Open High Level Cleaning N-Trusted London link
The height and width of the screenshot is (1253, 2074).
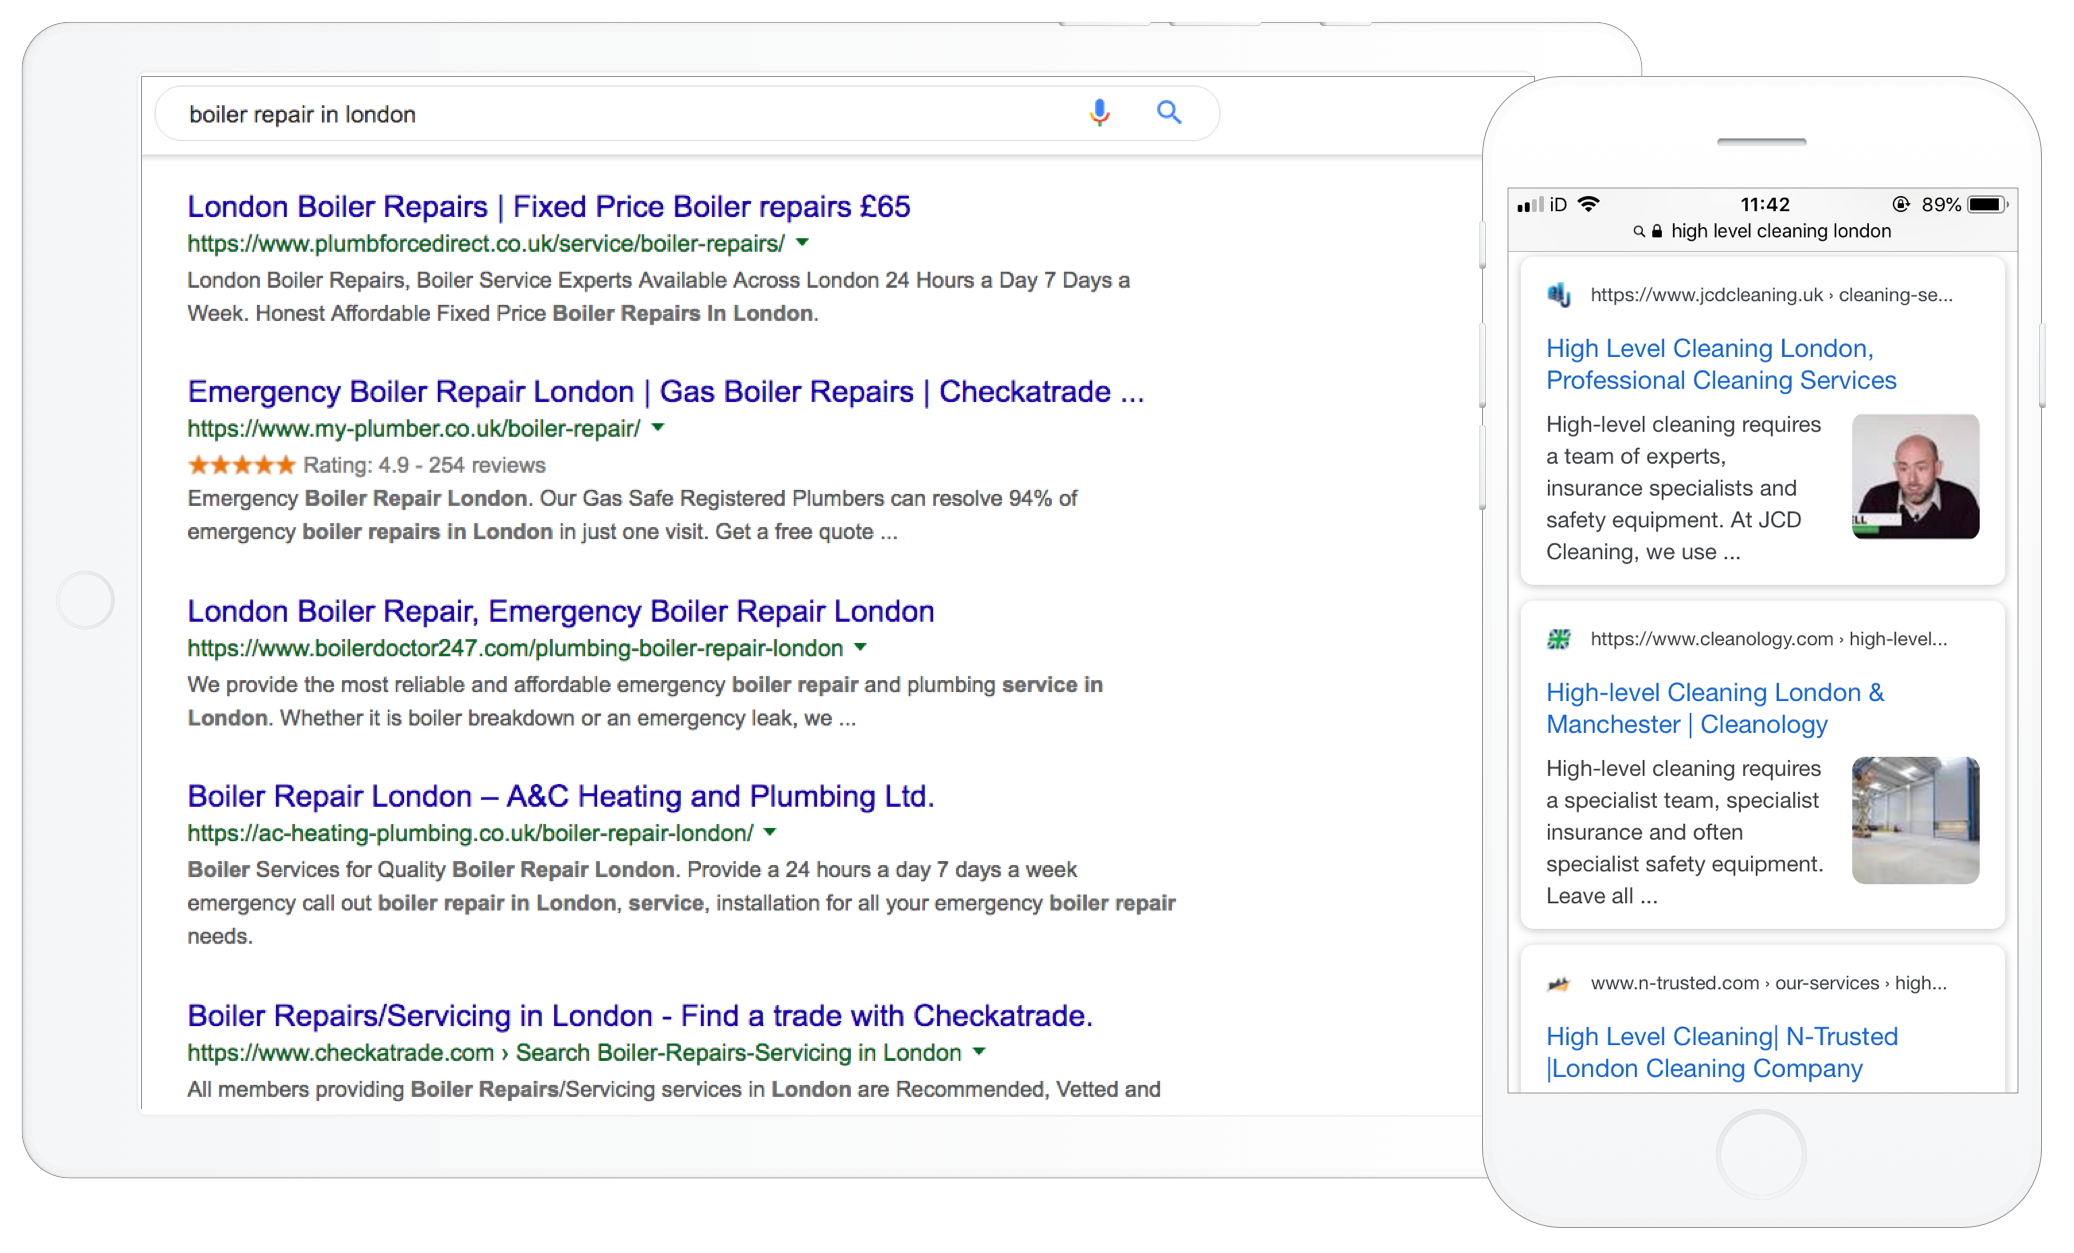pyautogui.click(x=1722, y=1052)
